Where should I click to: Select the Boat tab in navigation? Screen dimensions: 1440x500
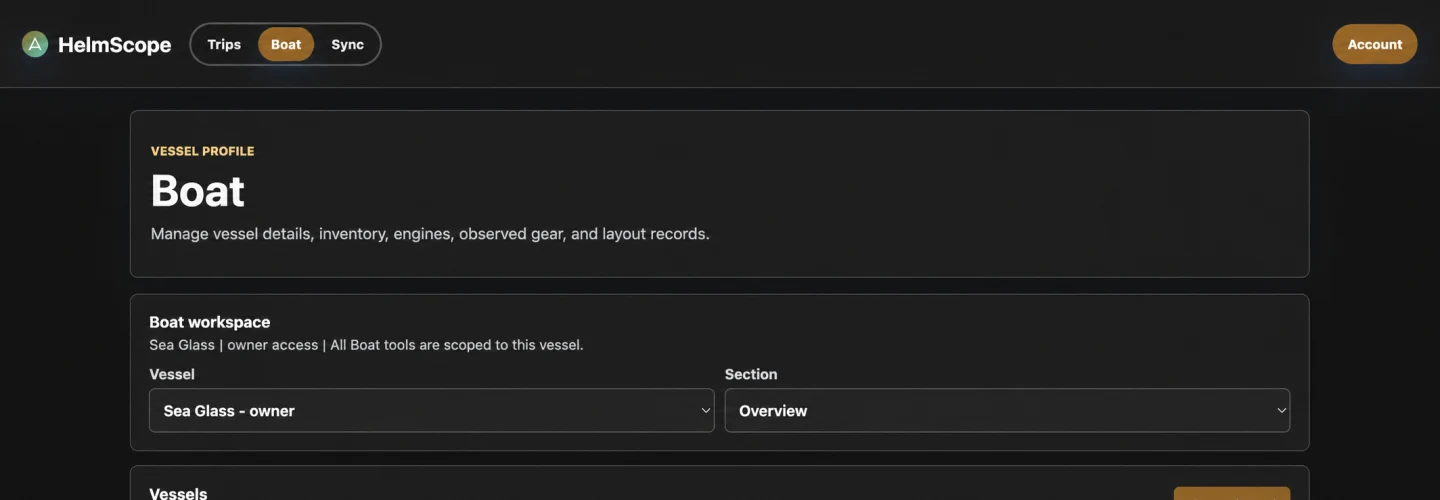pos(286,44)
